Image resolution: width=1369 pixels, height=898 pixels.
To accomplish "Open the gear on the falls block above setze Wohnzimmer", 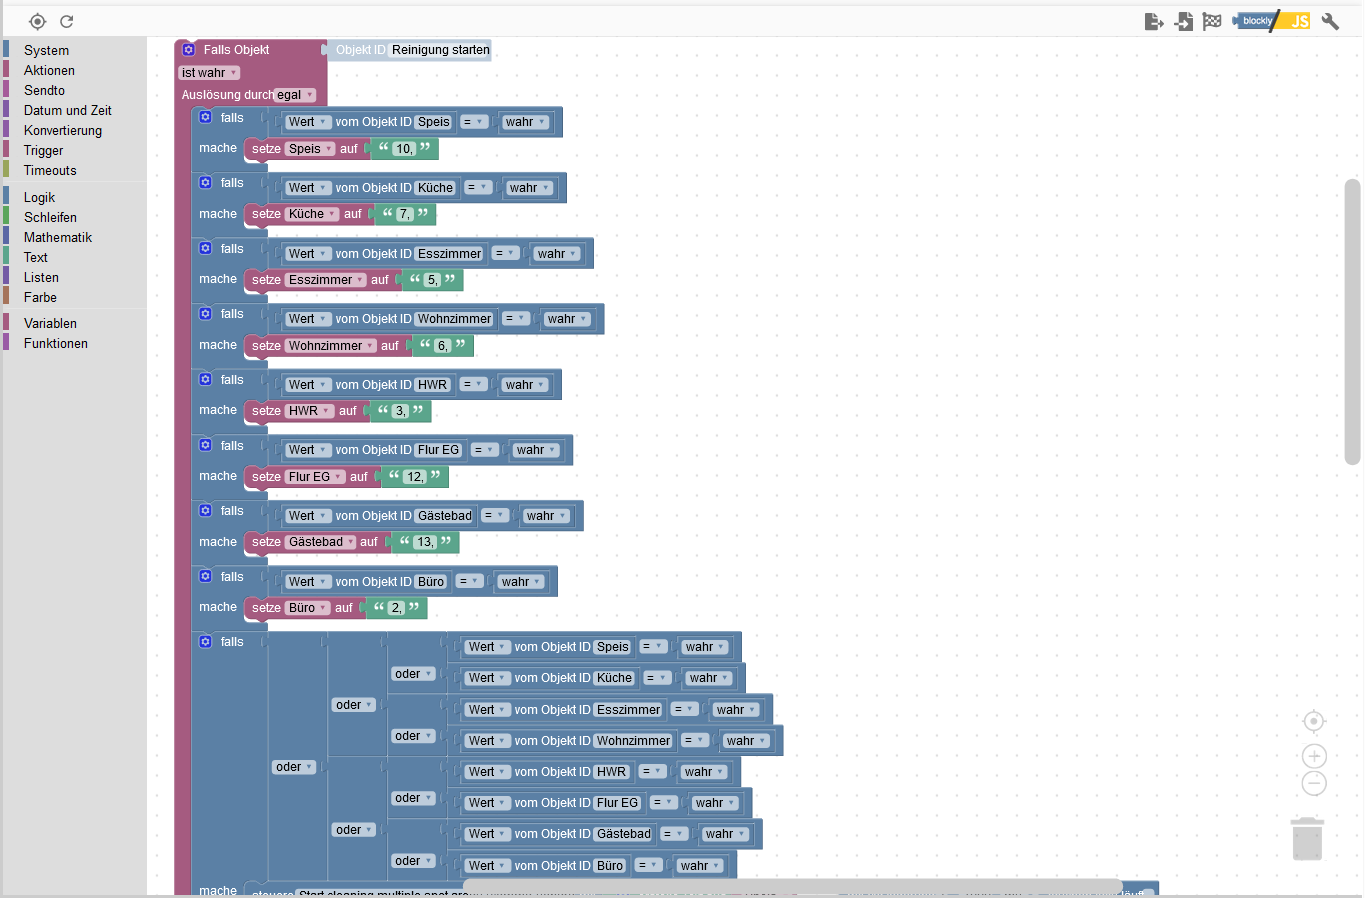I will coord(205,314).
